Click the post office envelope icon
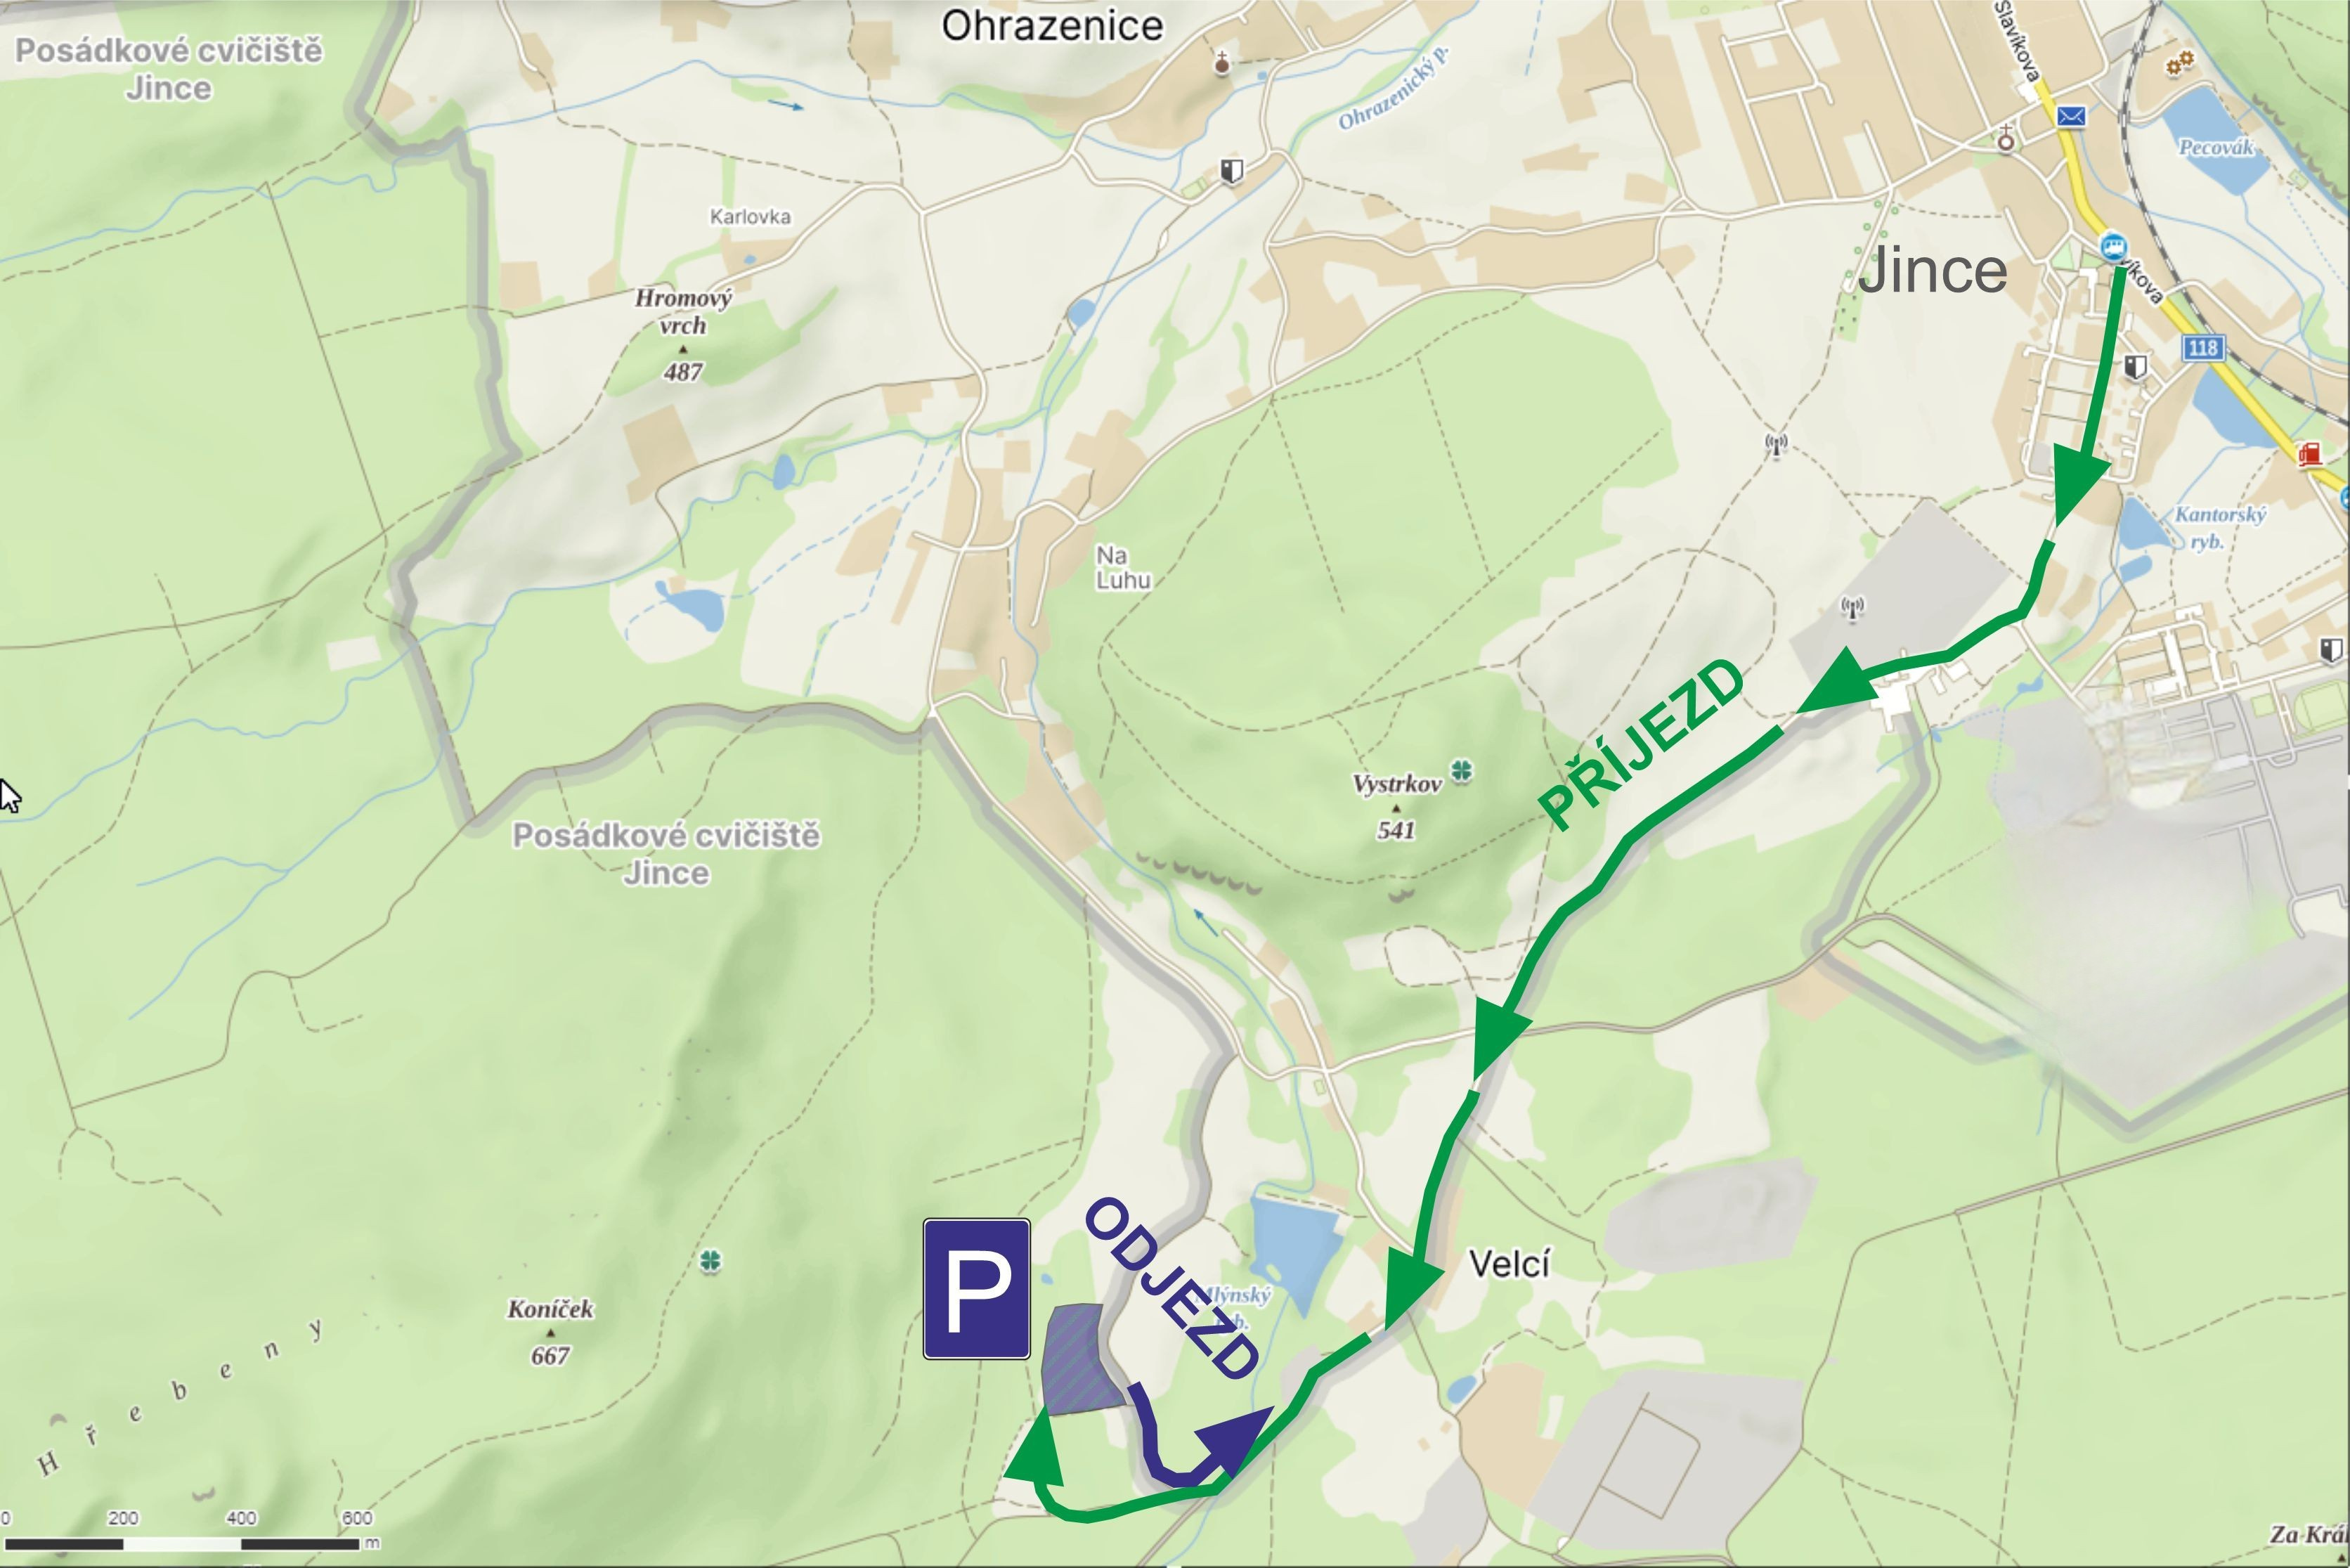 pos(2071,117)
